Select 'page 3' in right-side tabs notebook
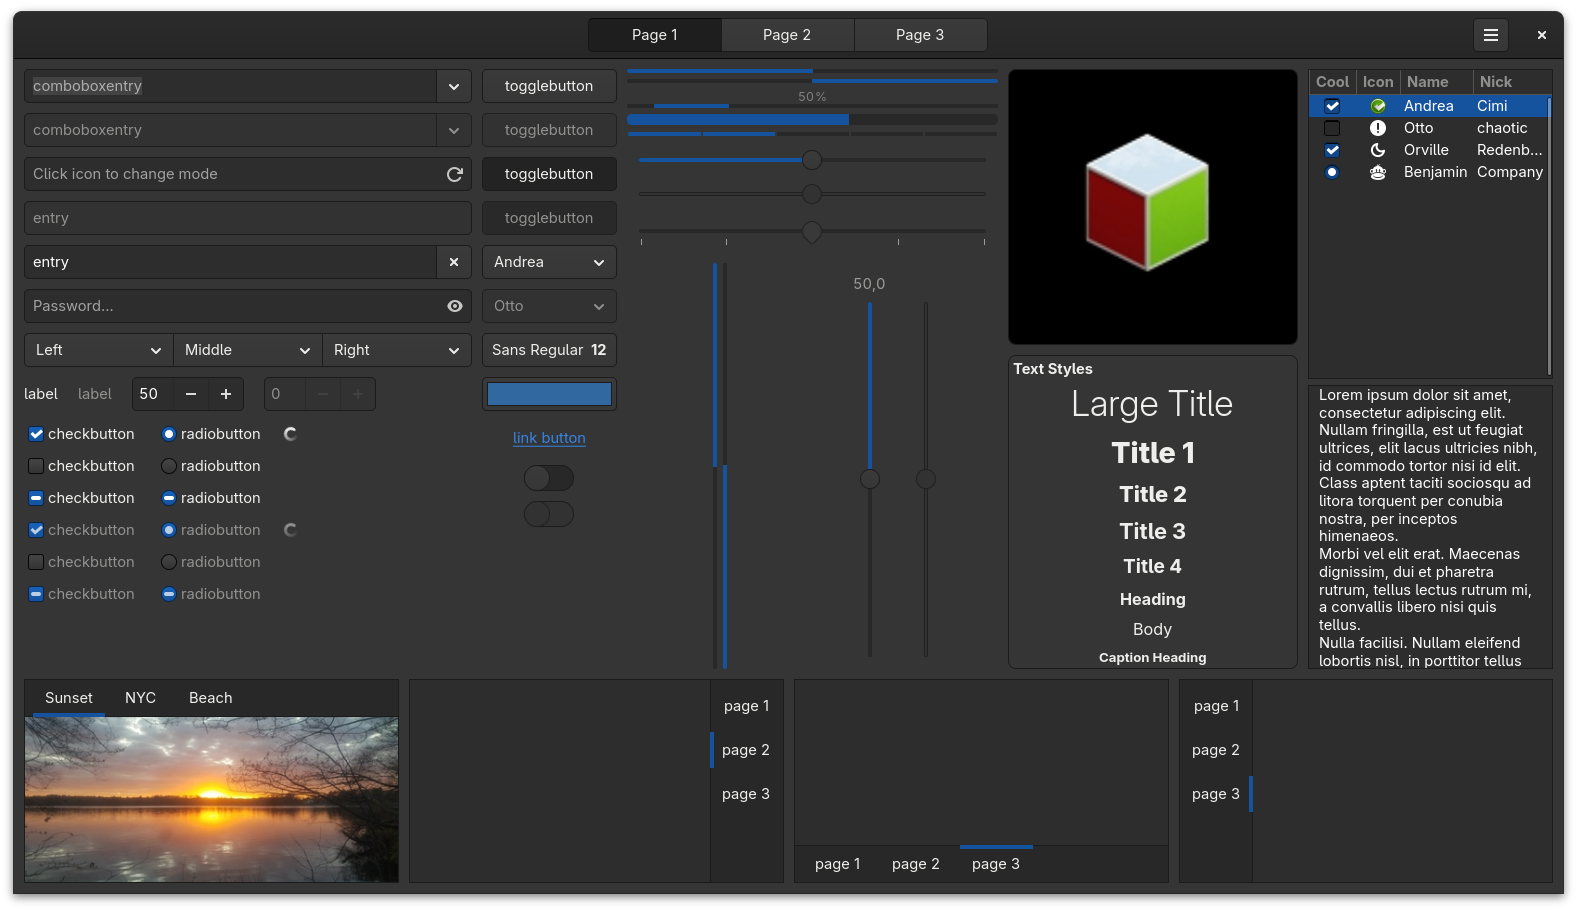The width and height of the screenshot is (1577, 910). pos(747,794)
